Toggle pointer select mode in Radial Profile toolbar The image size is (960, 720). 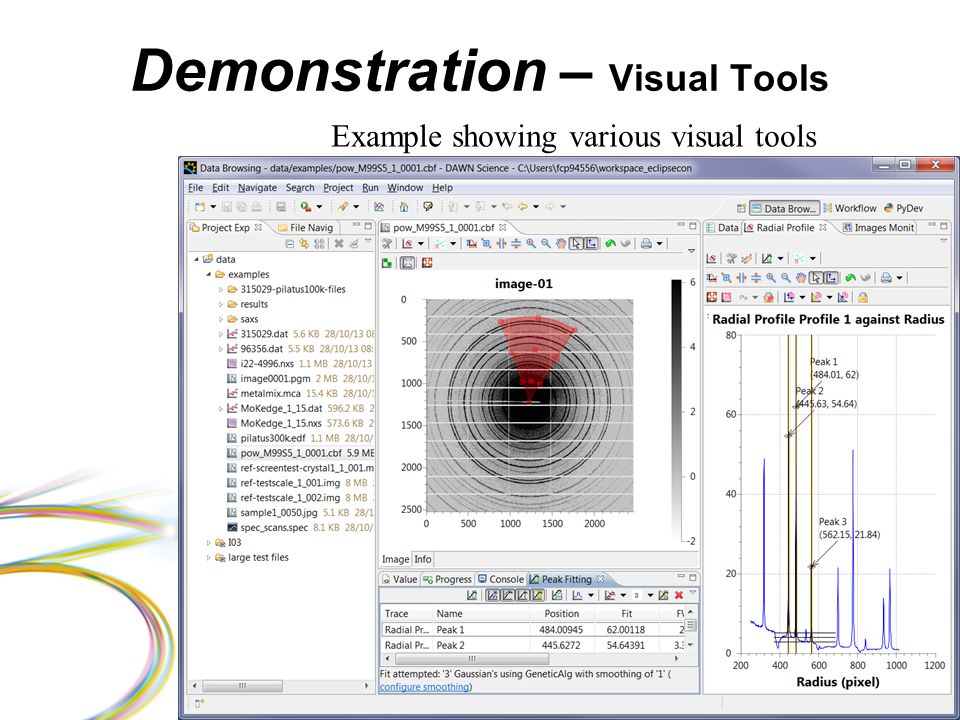coord(816,278)
